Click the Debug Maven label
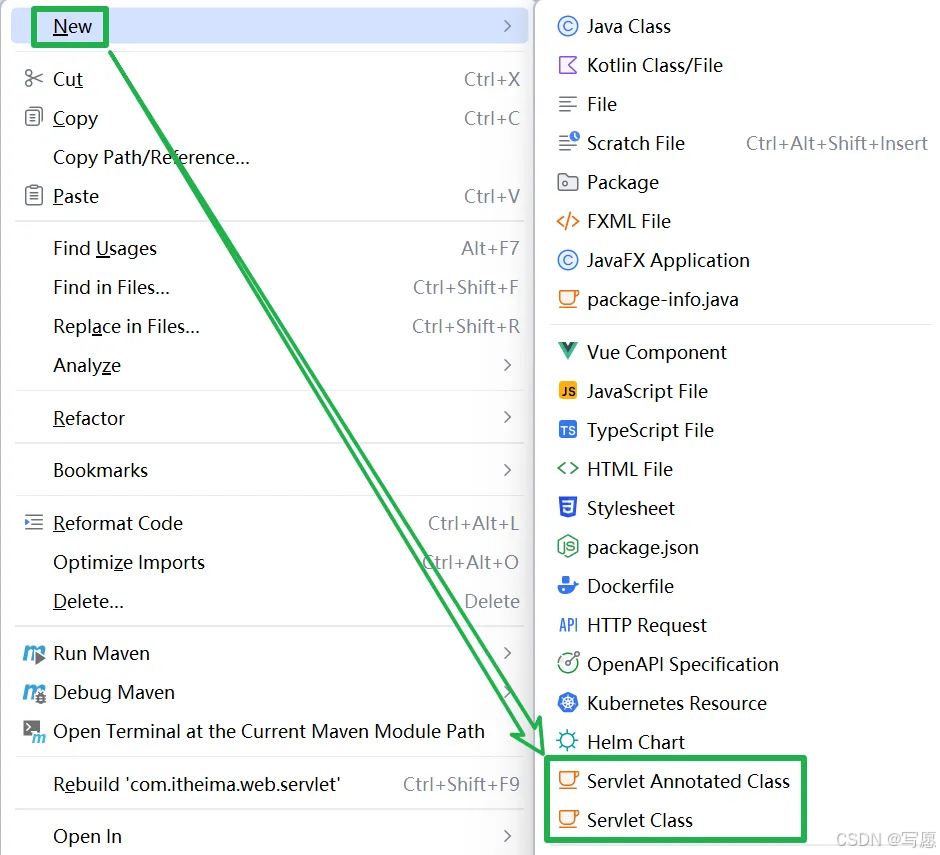 (x=114, y=693)
